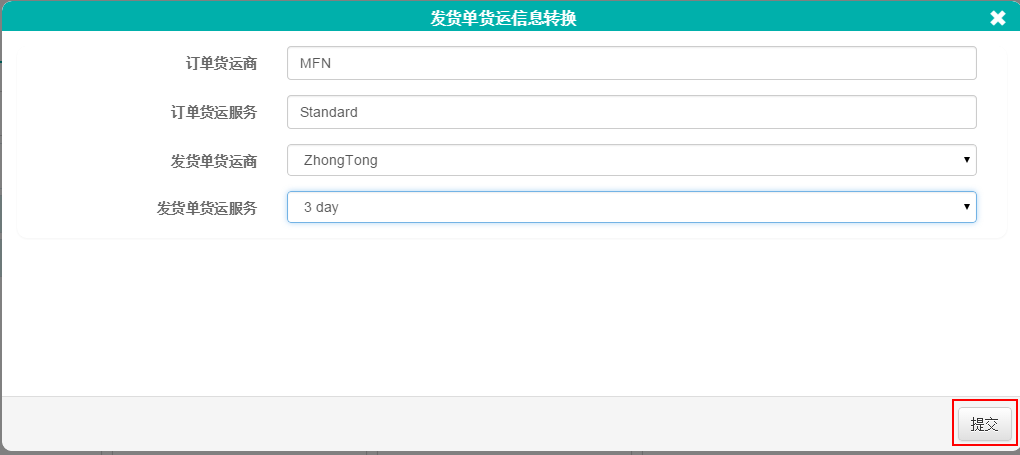Click the arrow on the ZhongTong select box
The image size is (1020, 455).
(x=967, y=160)
